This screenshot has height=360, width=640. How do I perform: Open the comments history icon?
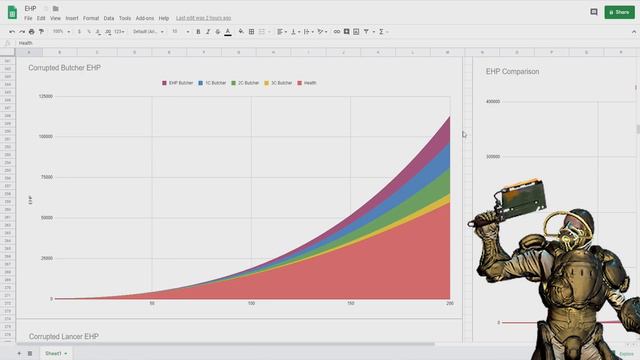click(594, 12)
